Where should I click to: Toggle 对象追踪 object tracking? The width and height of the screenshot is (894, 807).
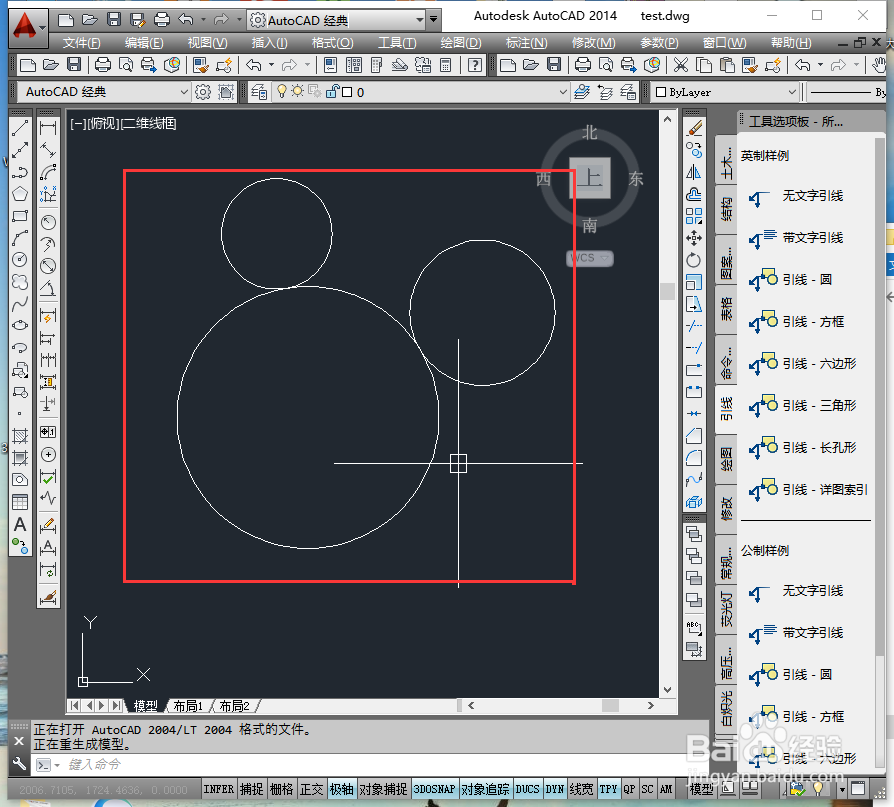tap(485, 789)
